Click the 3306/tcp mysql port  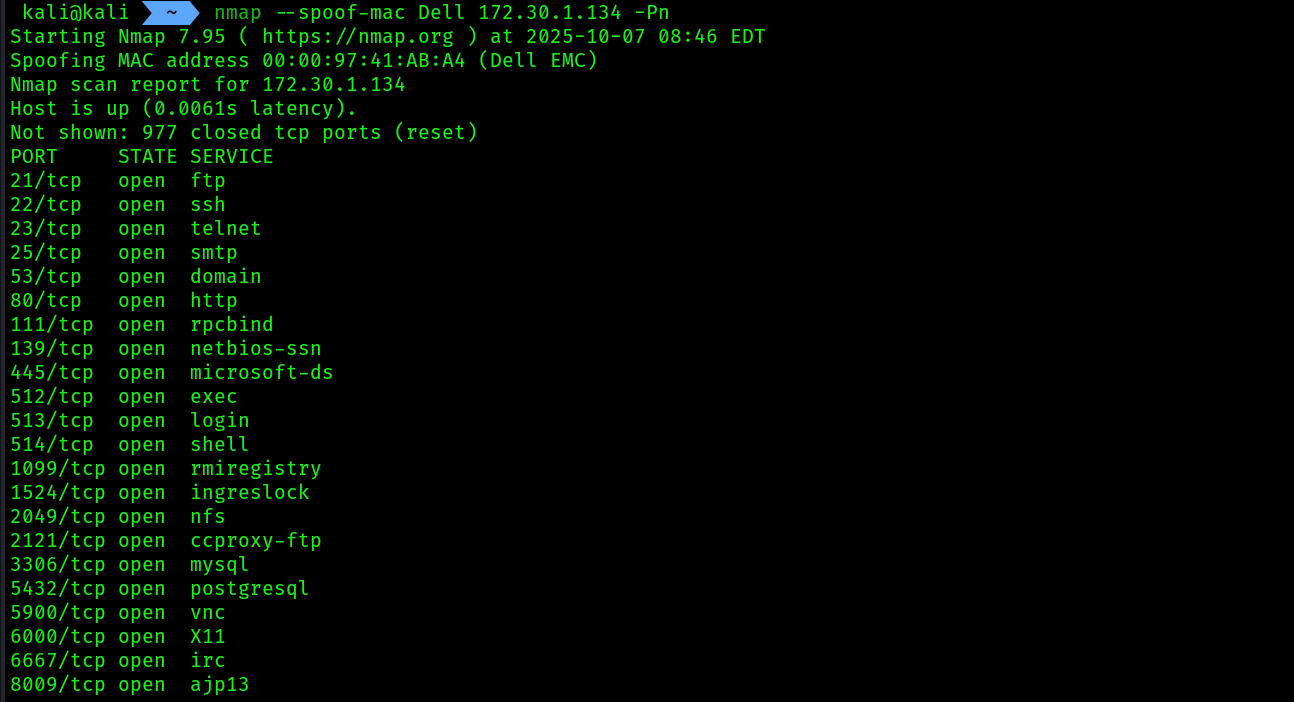coord(58,565)
